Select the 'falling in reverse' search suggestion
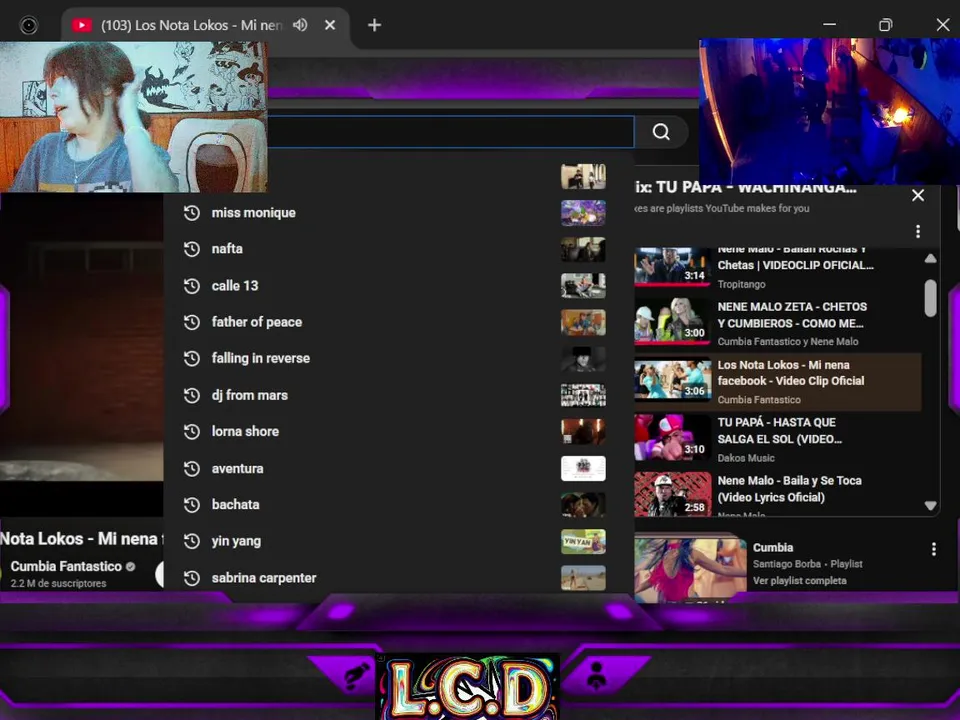Image resolution: width=960 pixels, height=720 pixels. click(x=398, y=358)
